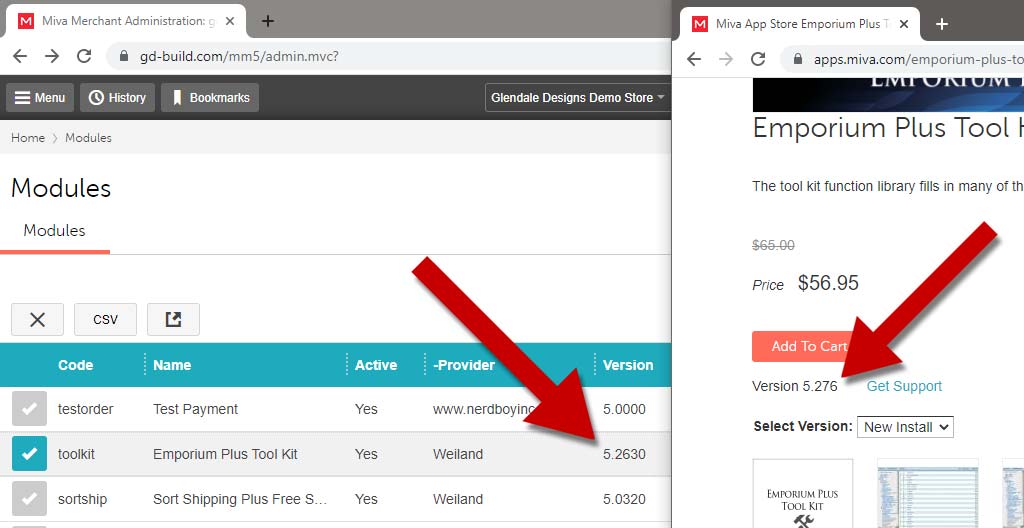Viewport: 1024px width, 528px height.
Task: Open new tab in Miva App Store window
Action: pyautogui.click(x=941, y=24)
